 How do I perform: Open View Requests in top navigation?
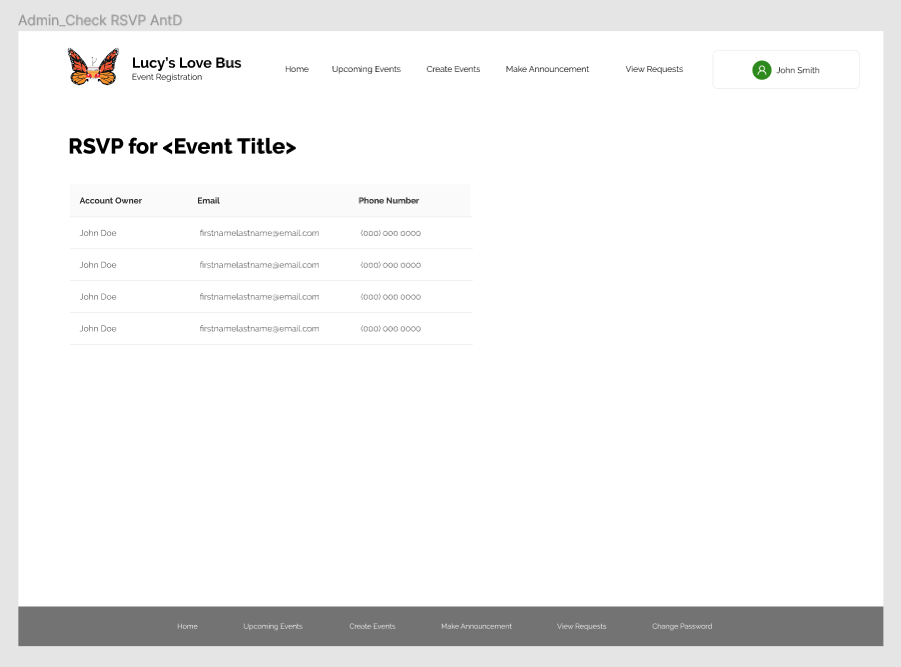coord(654,69)
